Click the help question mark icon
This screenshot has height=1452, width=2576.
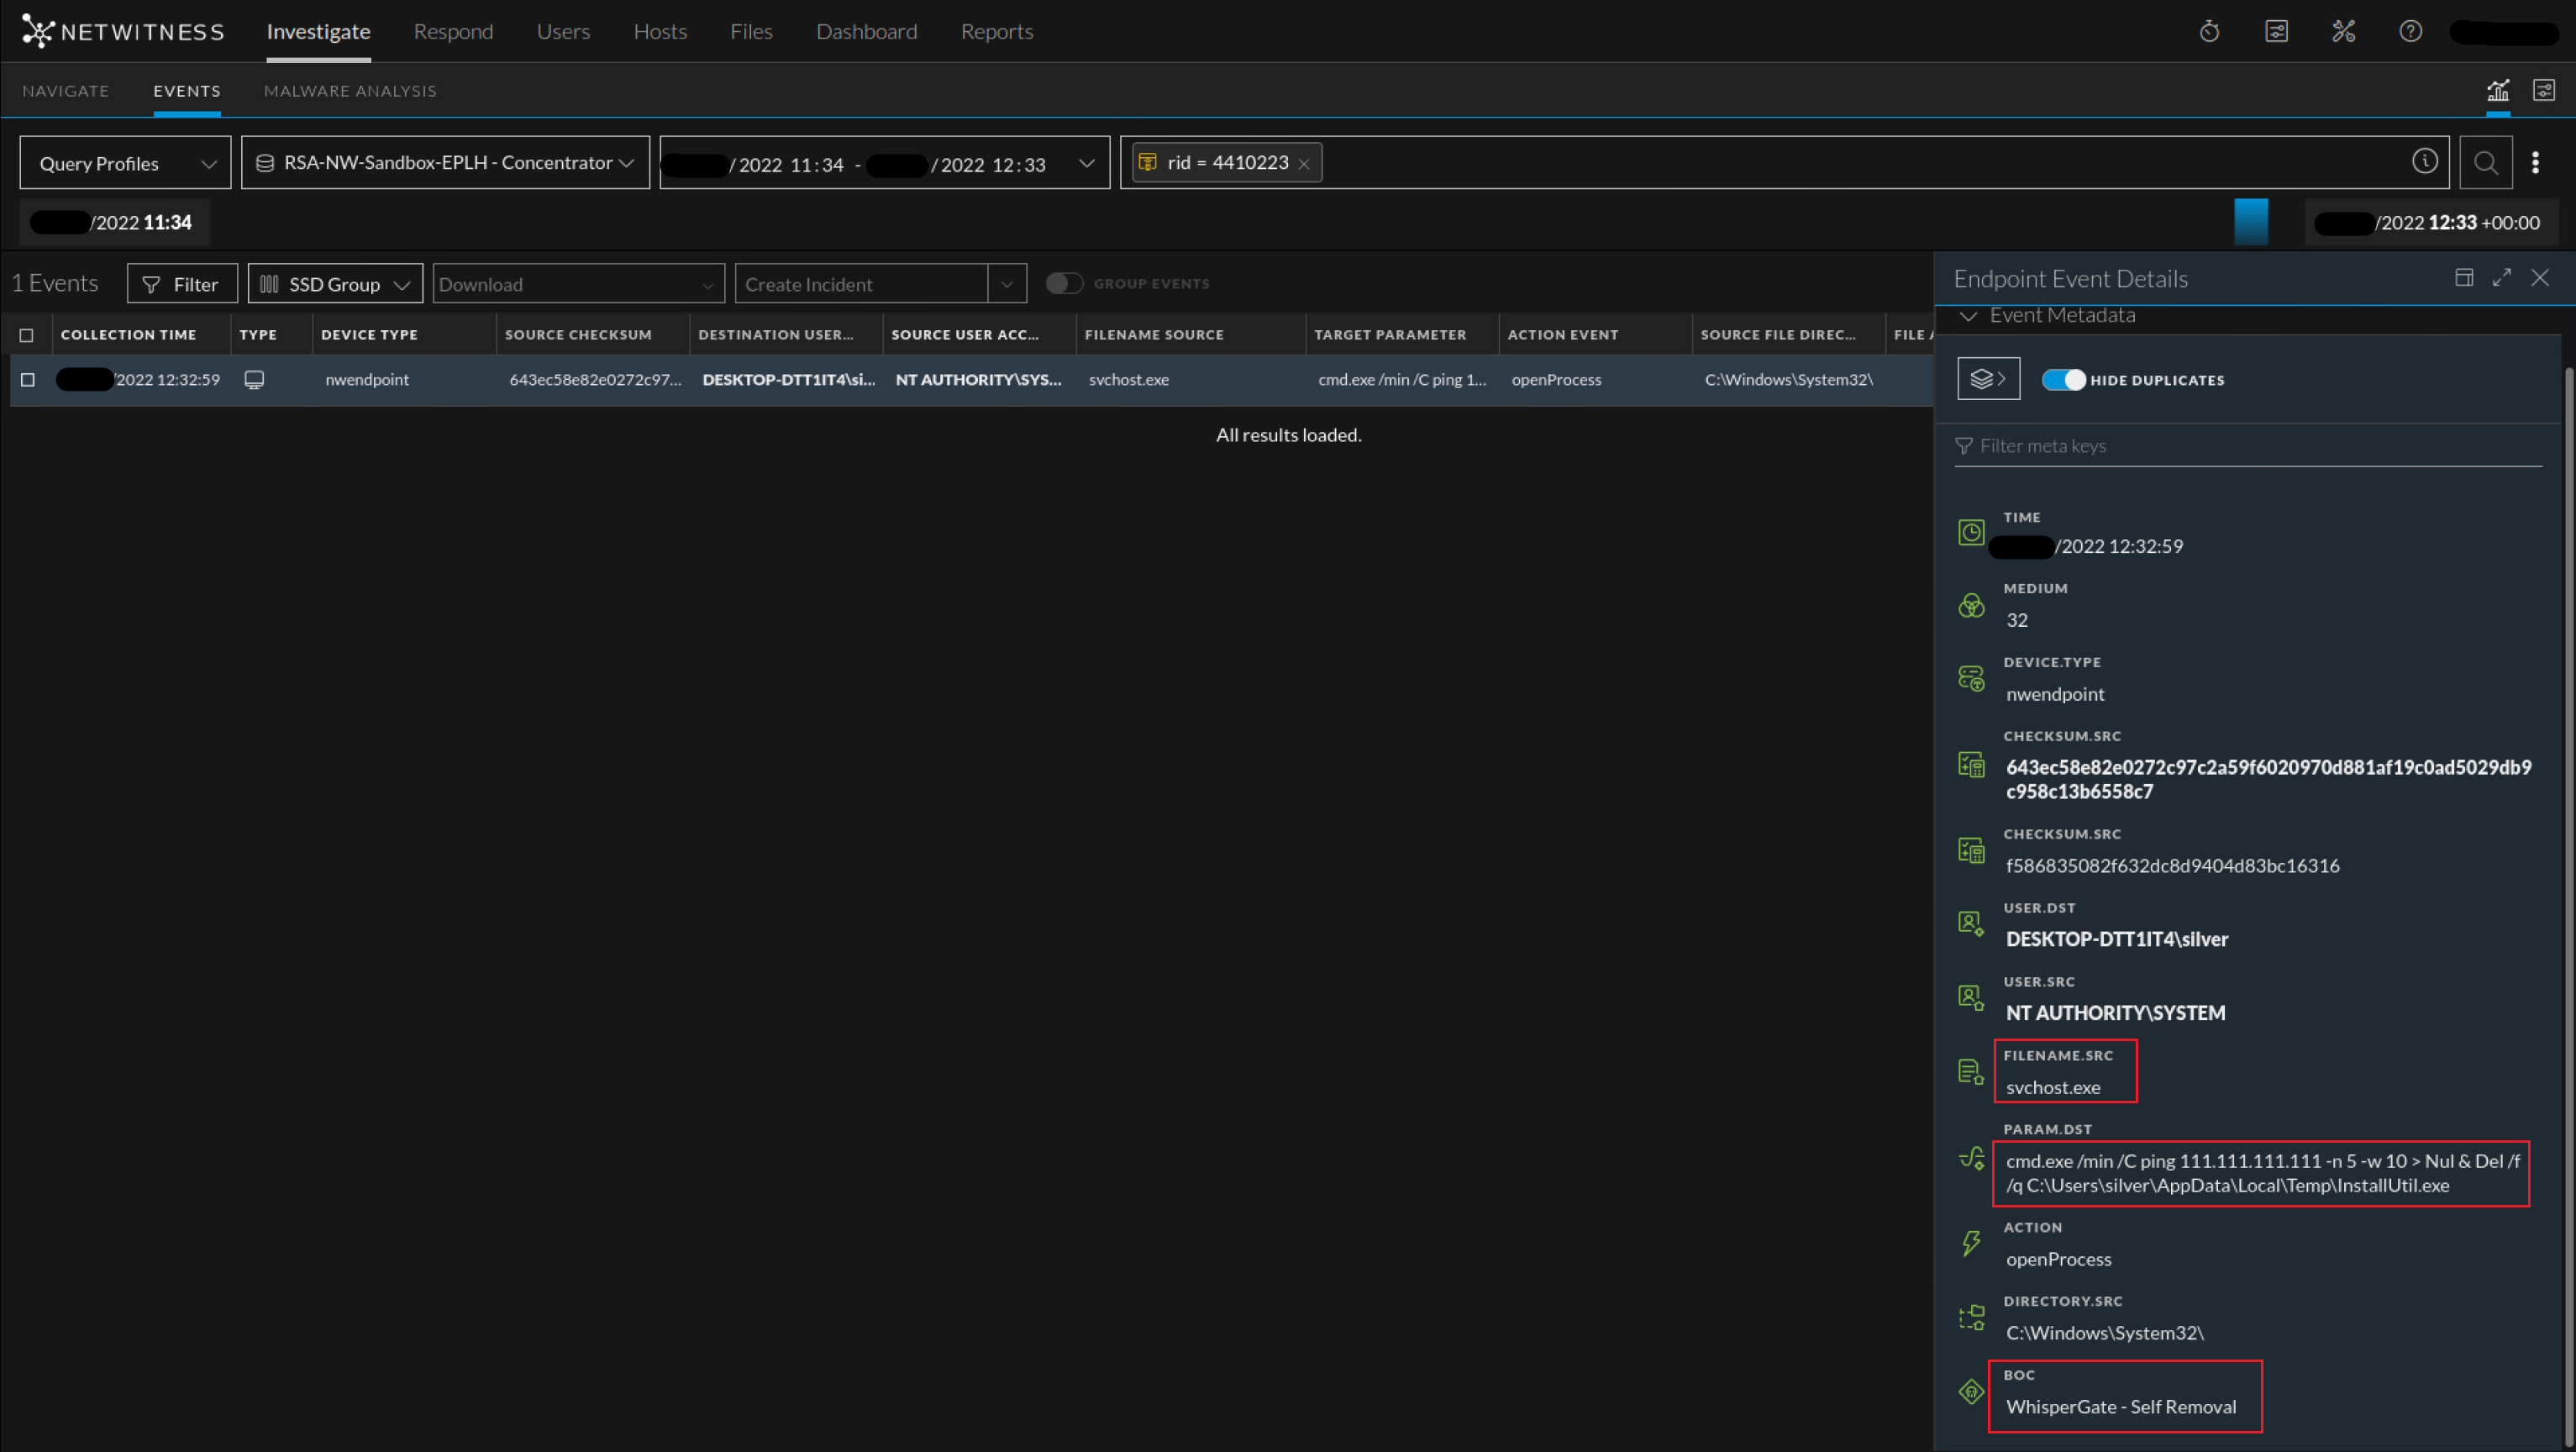click(x=2410, y=31)
